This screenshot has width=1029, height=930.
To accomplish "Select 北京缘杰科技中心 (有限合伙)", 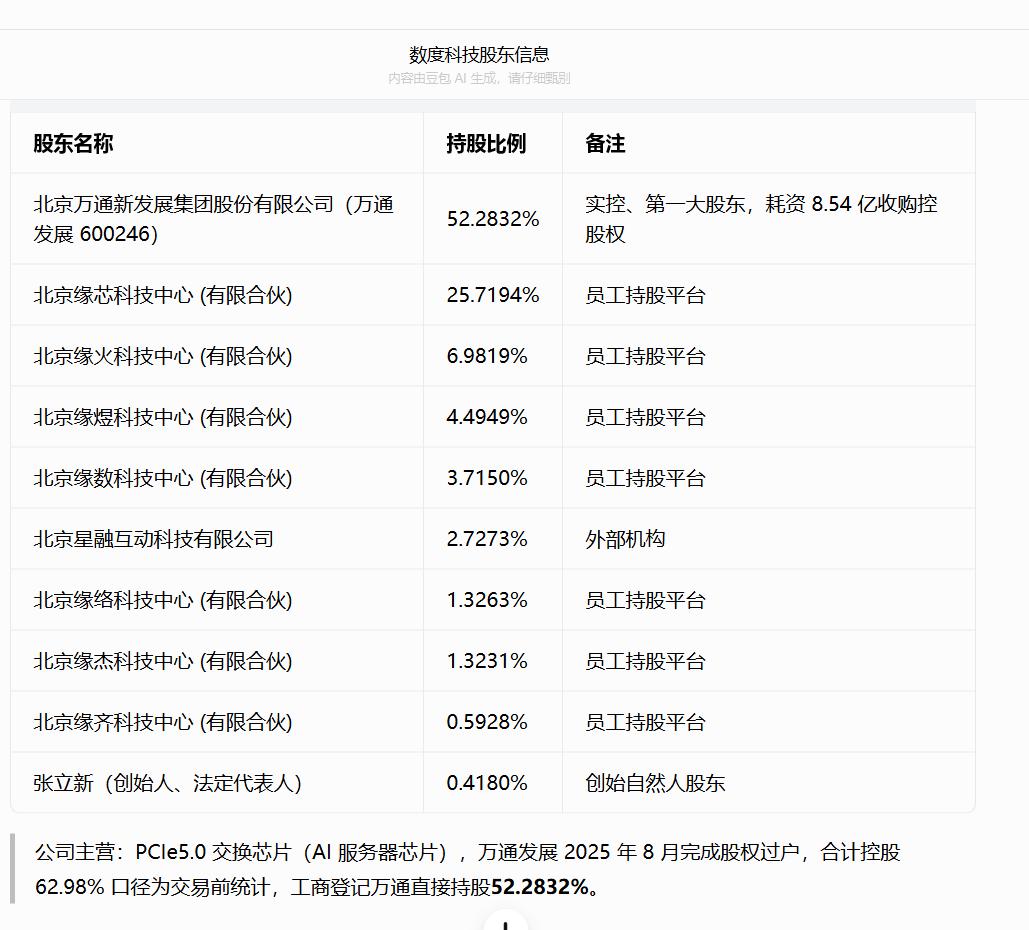I will pyautogui.click(x=163, y=662).
